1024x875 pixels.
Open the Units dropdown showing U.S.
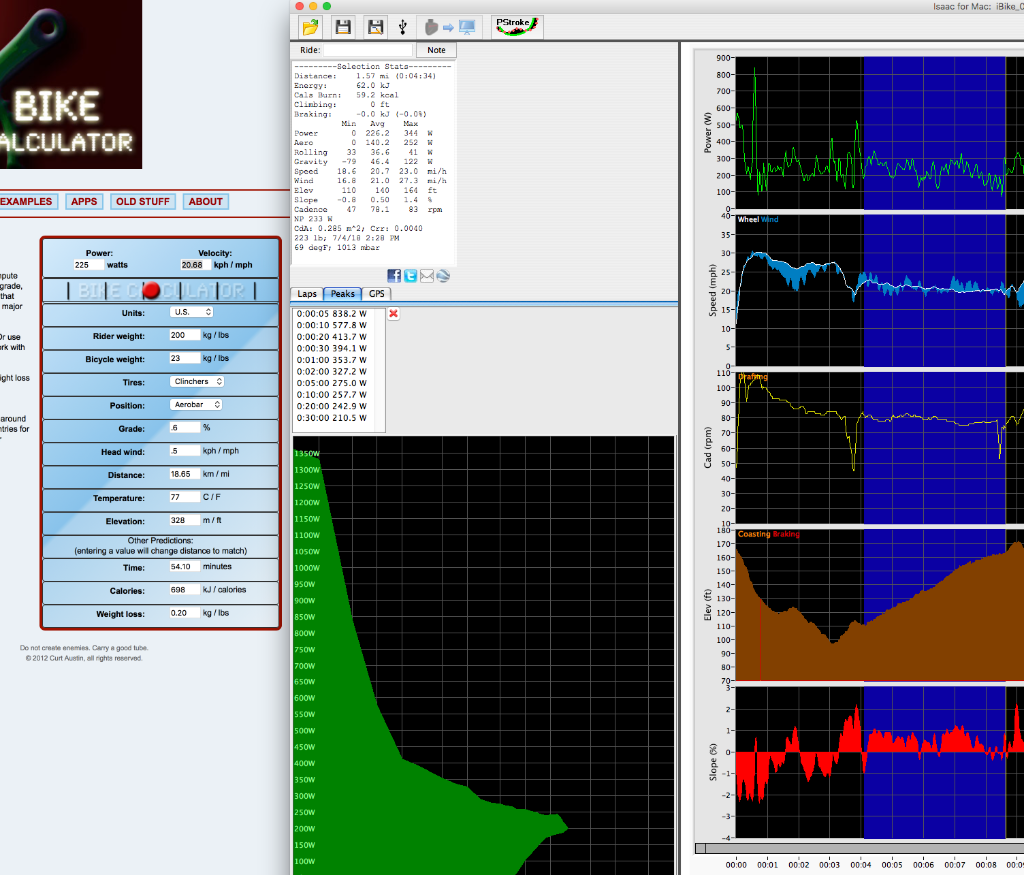(x=190, y=312)
